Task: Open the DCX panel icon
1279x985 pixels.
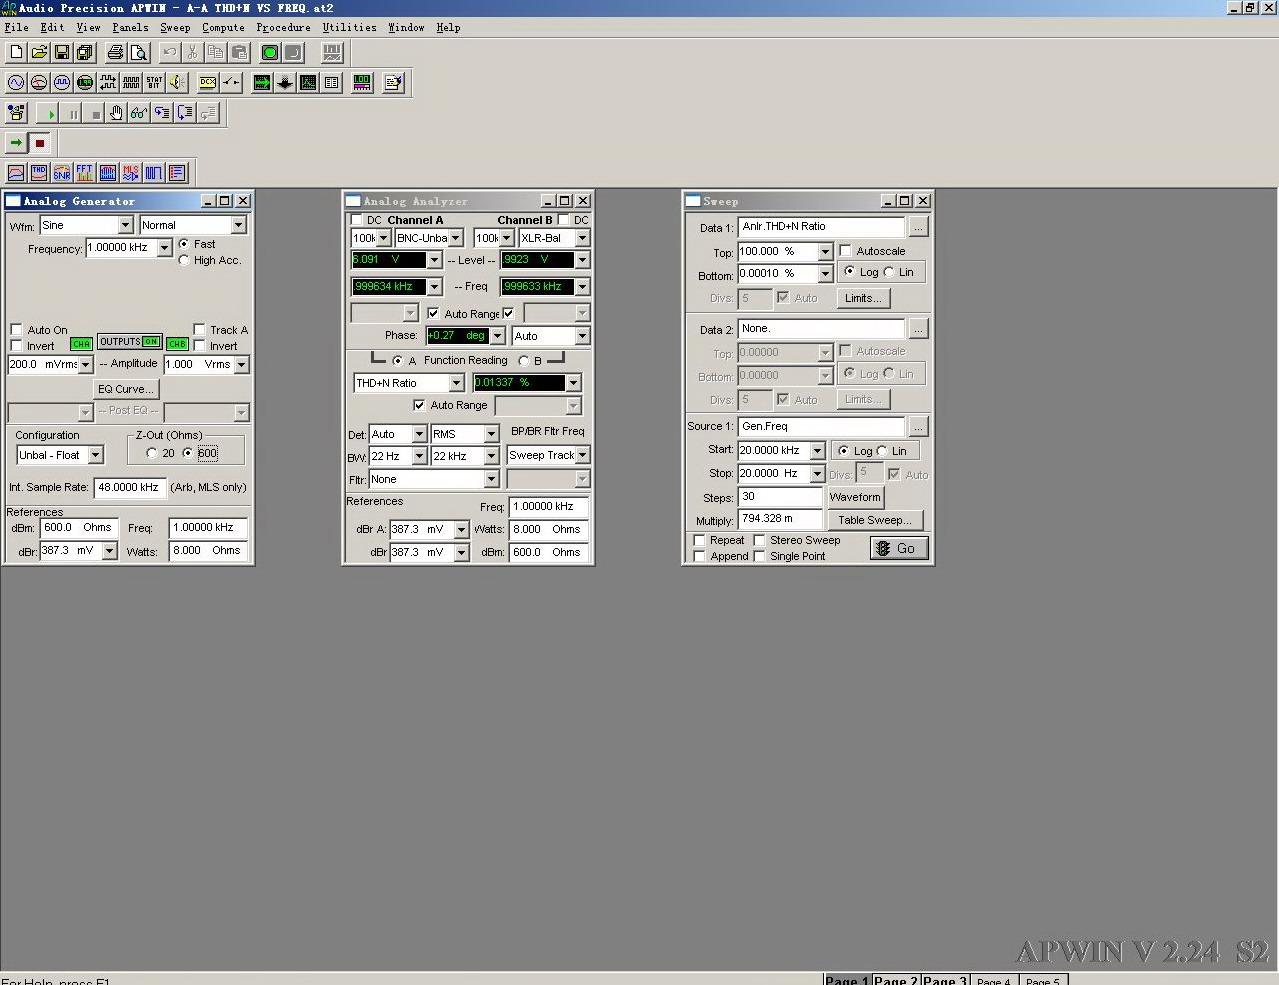Action: click(208, 83)
